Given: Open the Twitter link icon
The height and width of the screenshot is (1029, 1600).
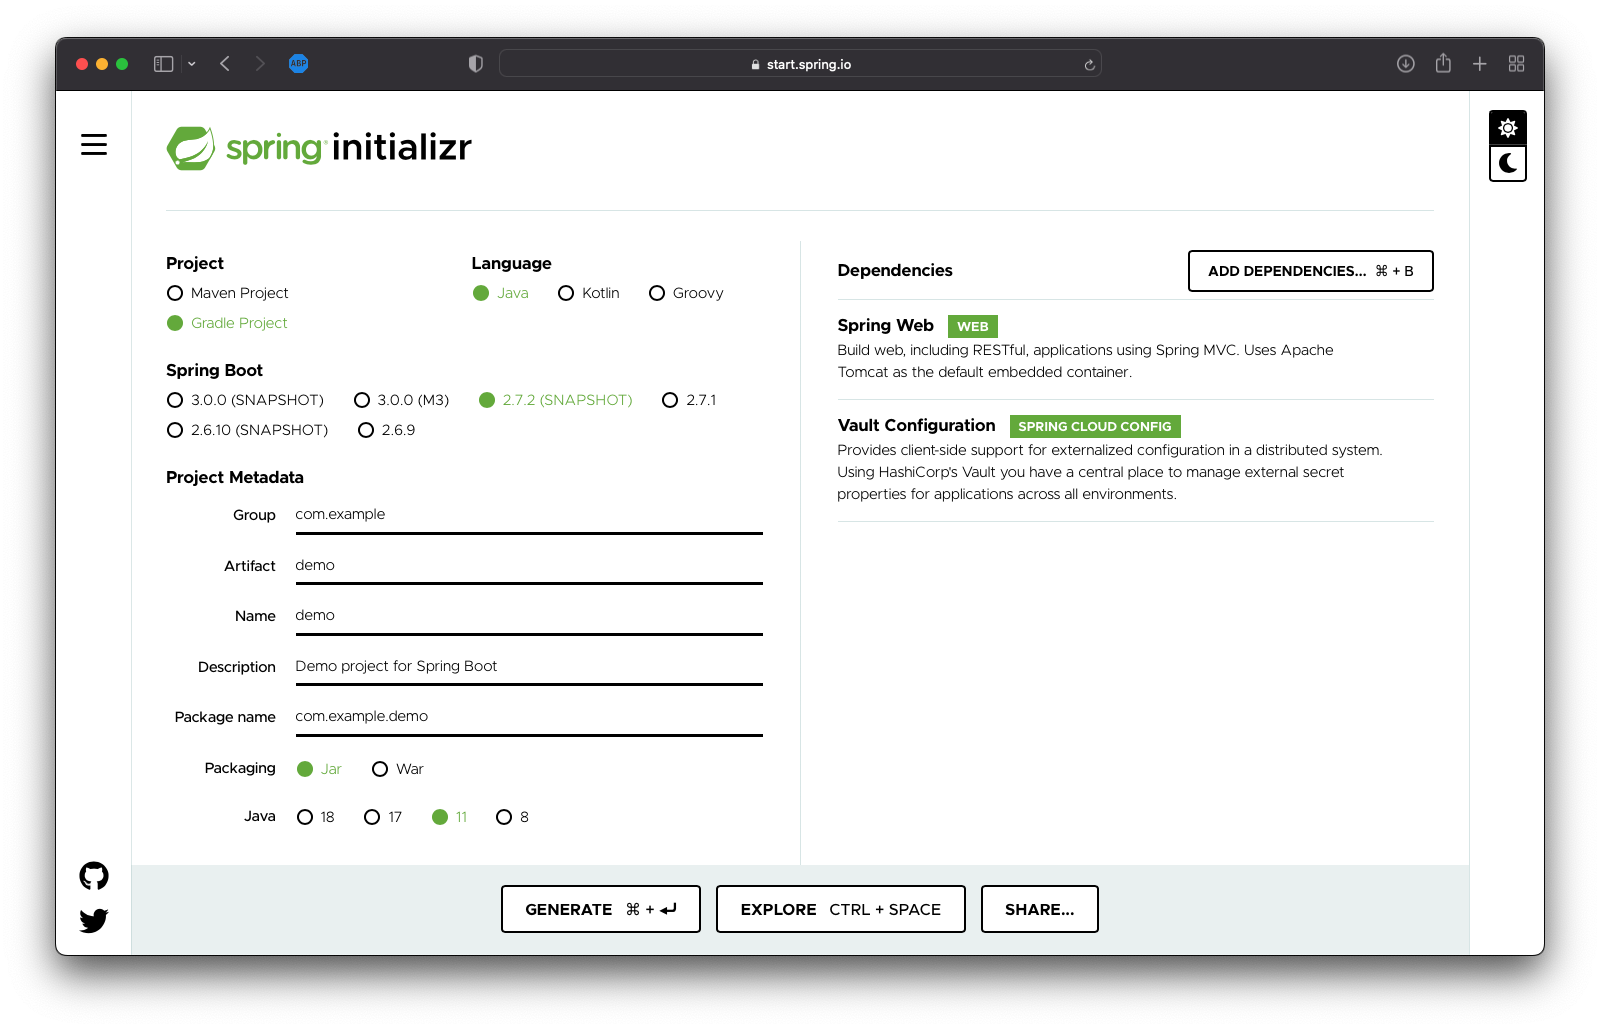Looking at the screenshot, I should pyautogui.click(x=94, y=920).
